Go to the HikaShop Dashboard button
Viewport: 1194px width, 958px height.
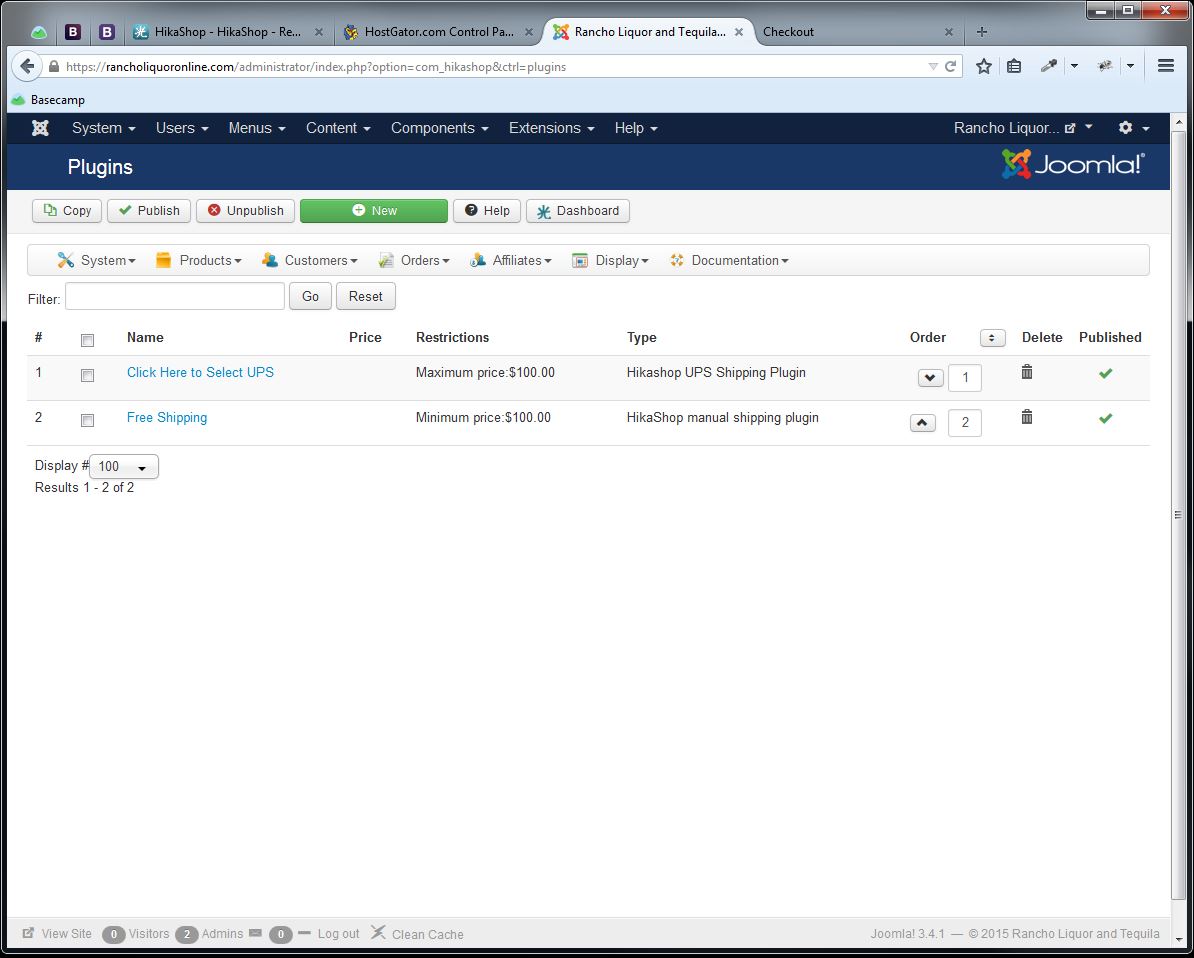click(x=578, y=211)
